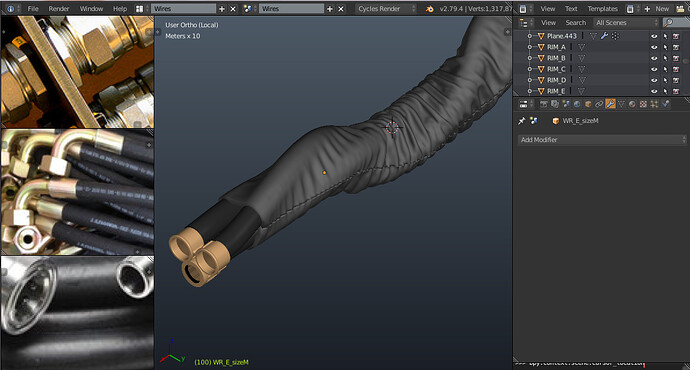Open the Render menu
This screenshot has height=370, width=690.
[x=59, y=8]
